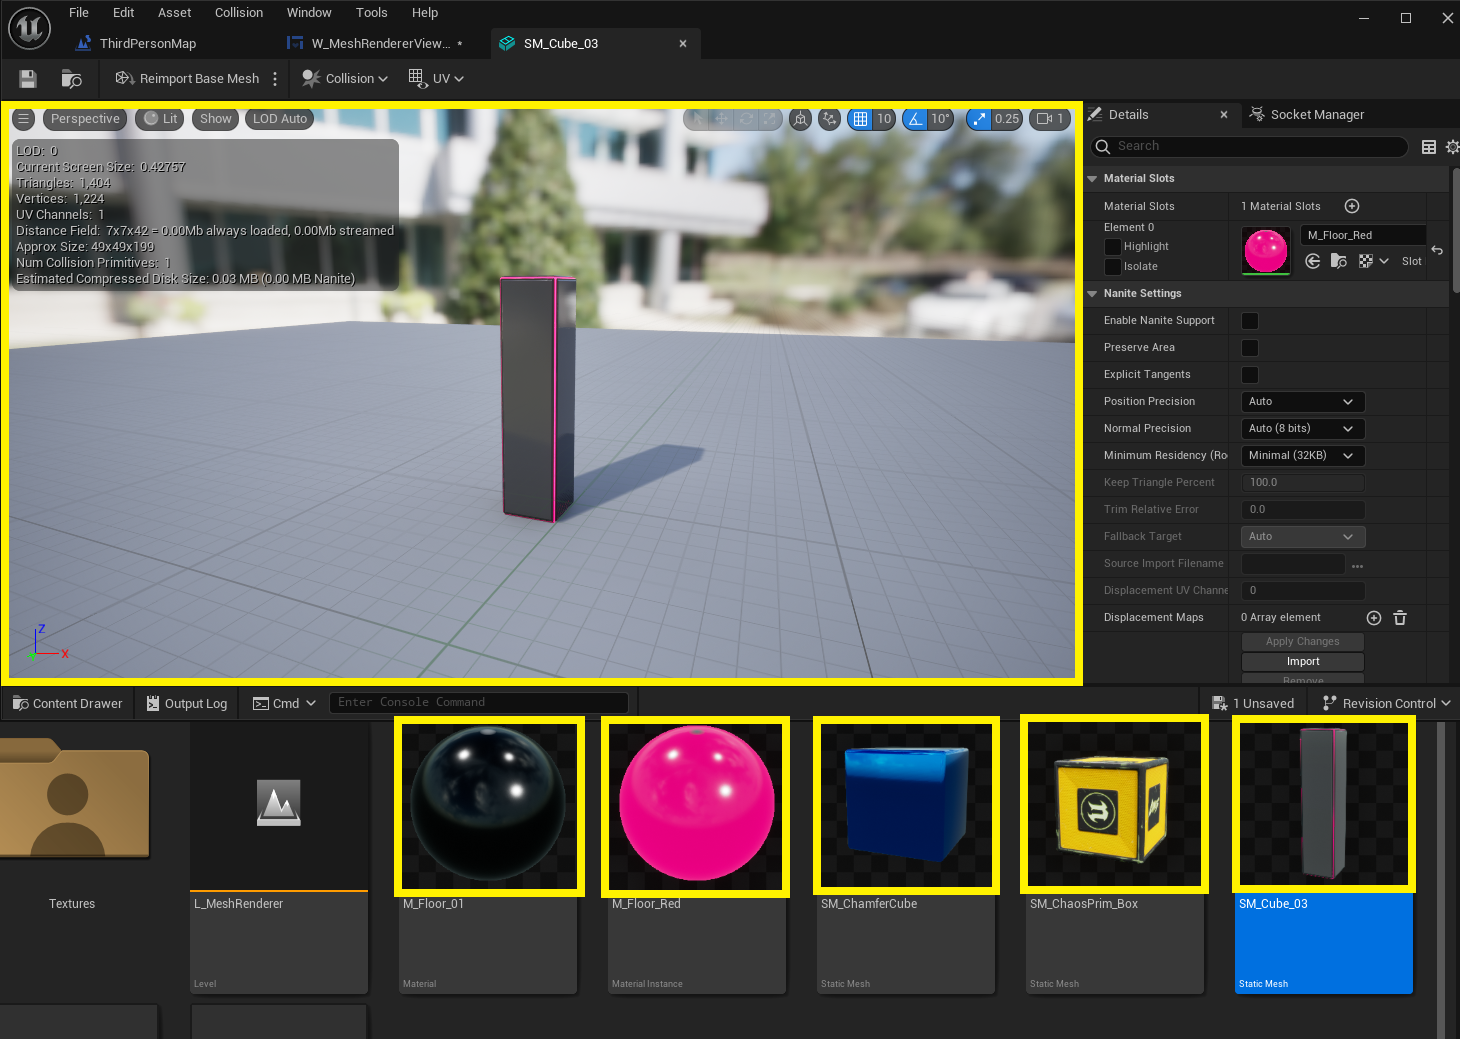Check the Preserve Area checkbox
The width and height of the screenshot is (1460, 1039).
point(1250,348)
